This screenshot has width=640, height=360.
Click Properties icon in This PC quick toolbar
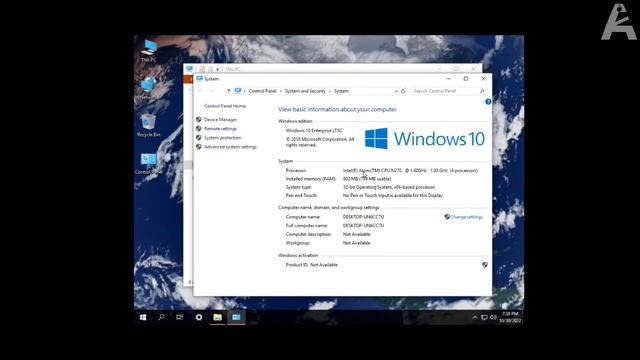[x=202, y=69]
